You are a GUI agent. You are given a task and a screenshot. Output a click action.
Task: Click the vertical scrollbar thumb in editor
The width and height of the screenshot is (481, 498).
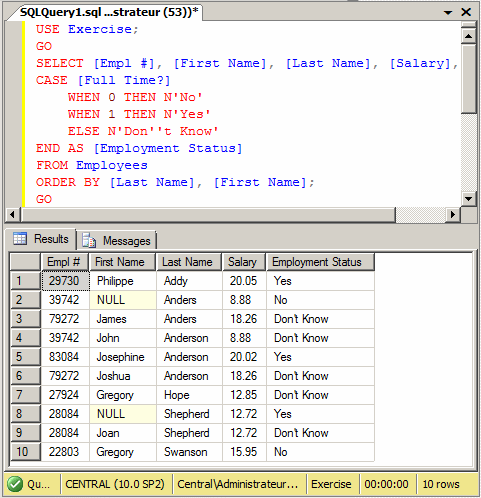468,79
